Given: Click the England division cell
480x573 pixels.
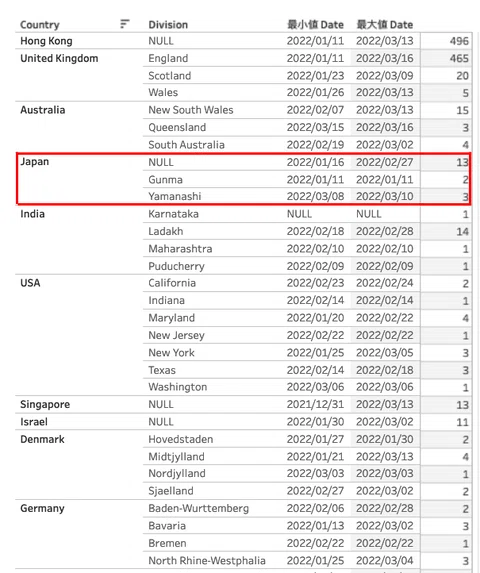Looking at the screenshot, I should 168,58.
